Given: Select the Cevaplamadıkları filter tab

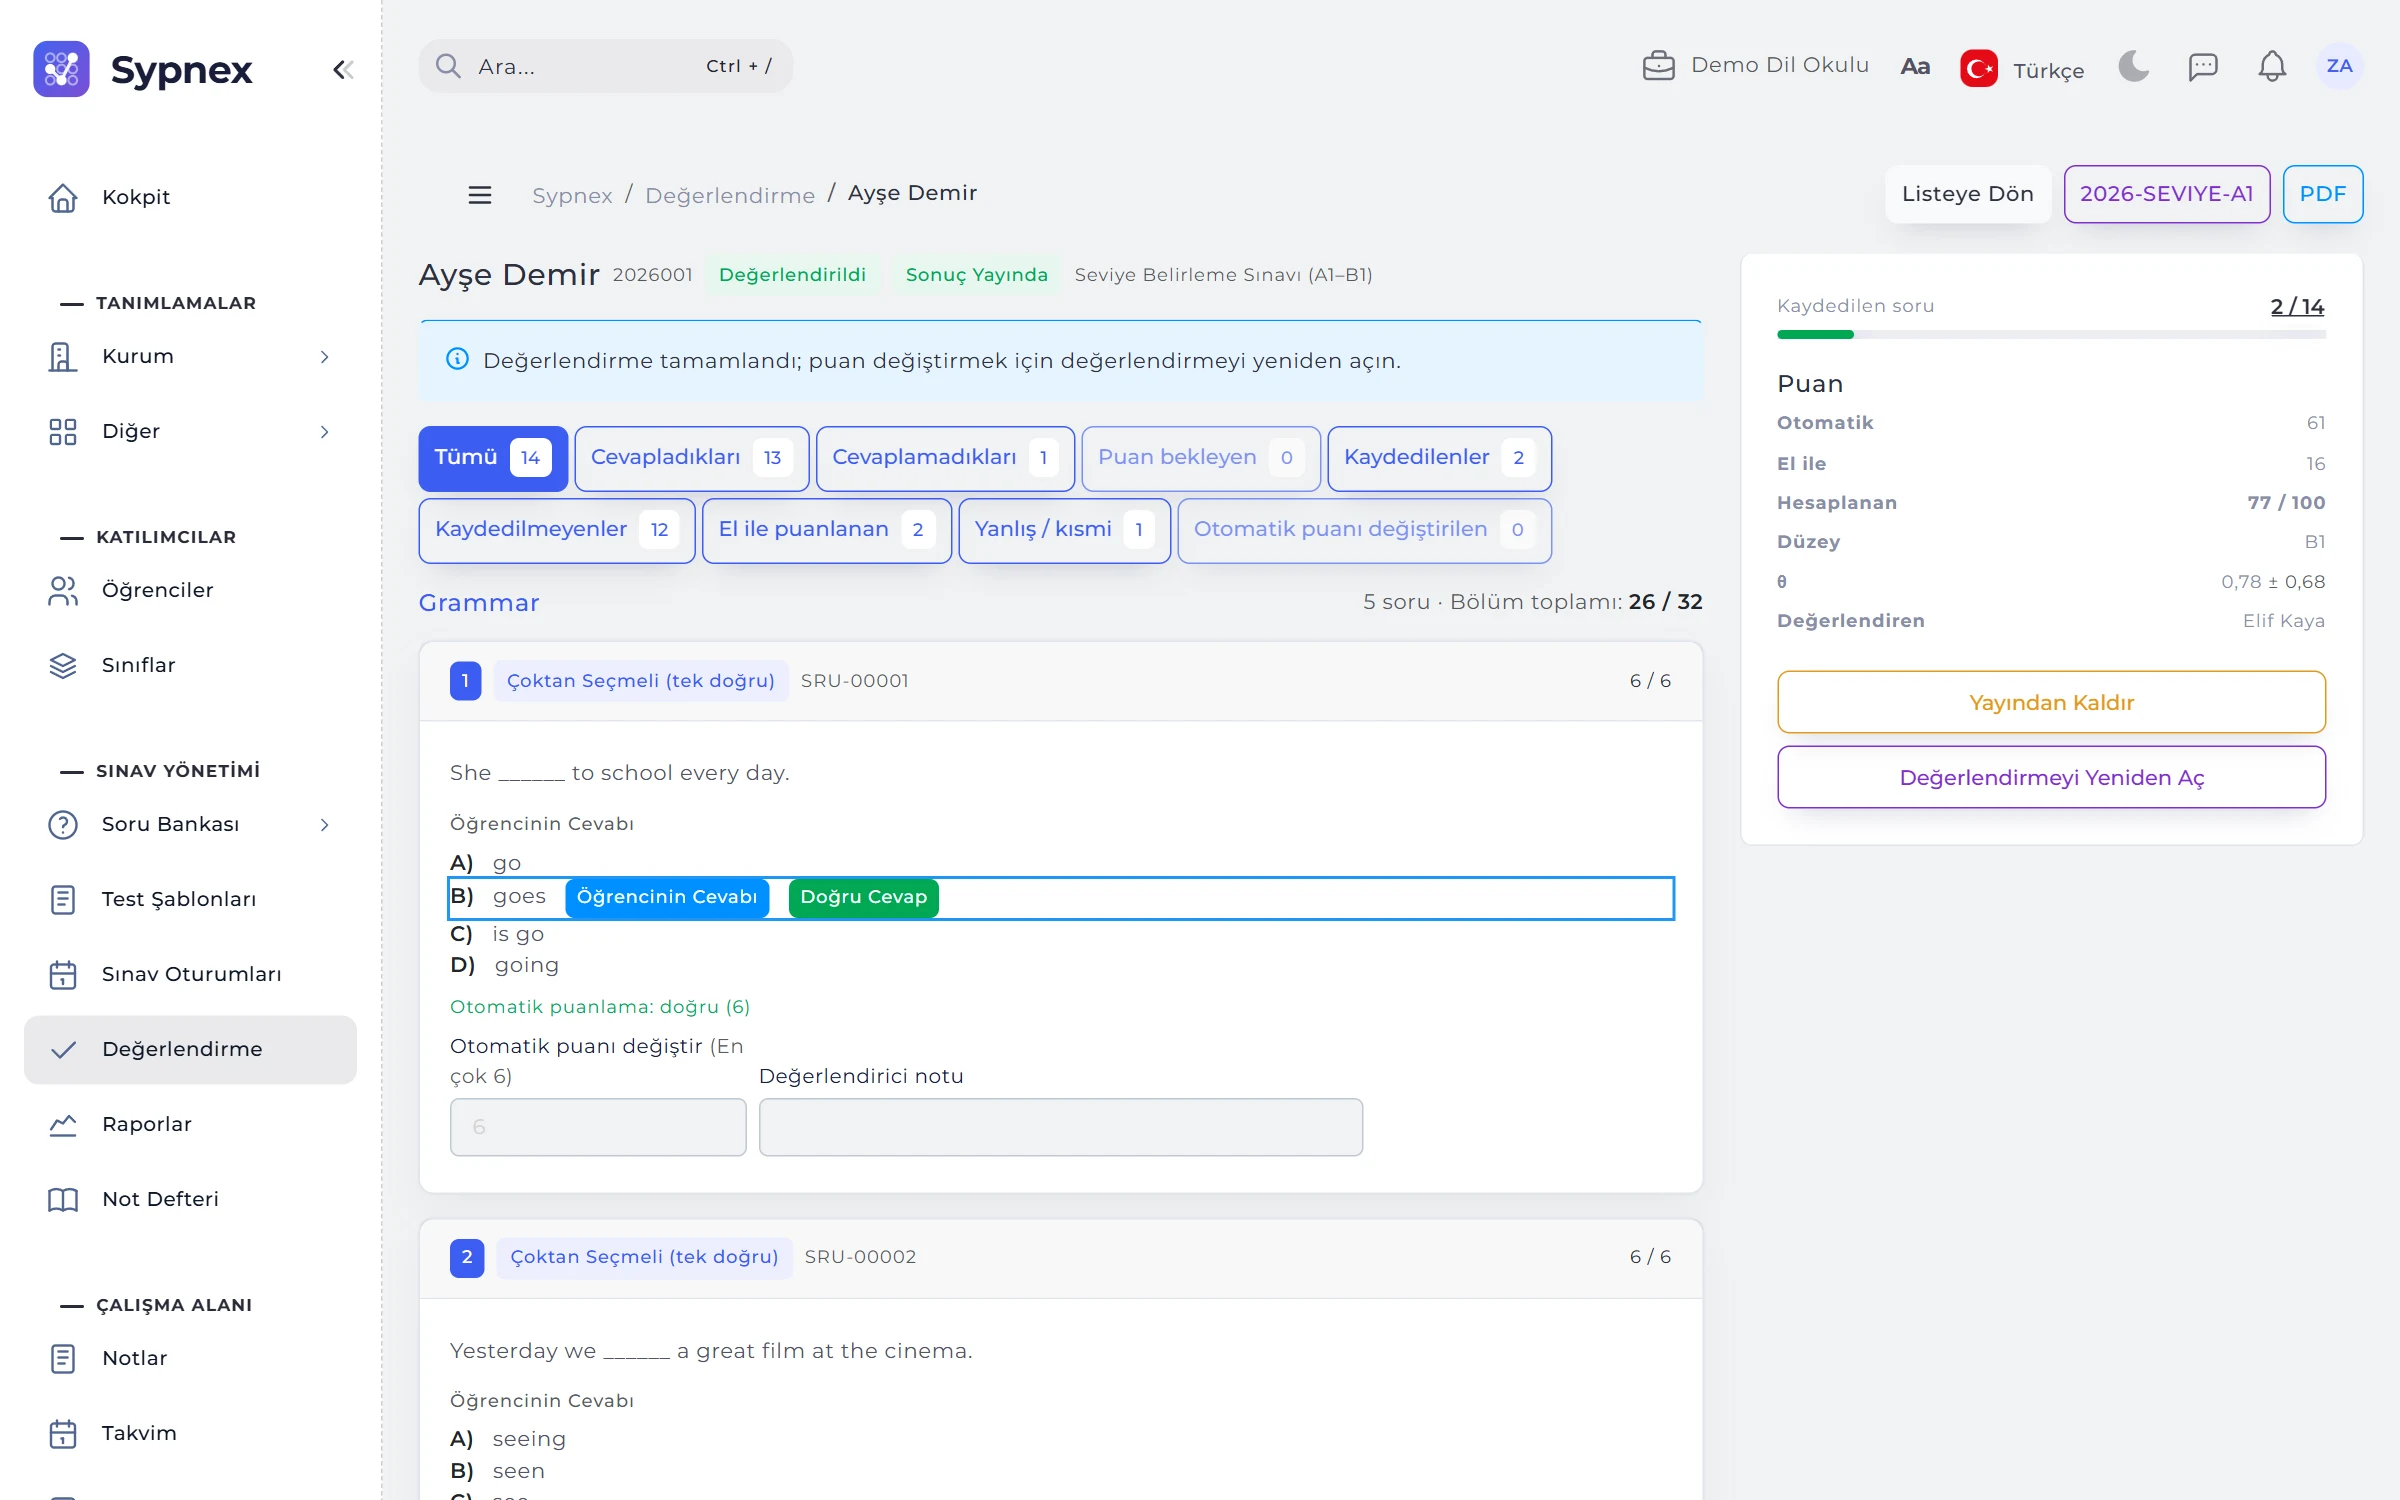Looking at the screenshot, I should click(945, 458).
